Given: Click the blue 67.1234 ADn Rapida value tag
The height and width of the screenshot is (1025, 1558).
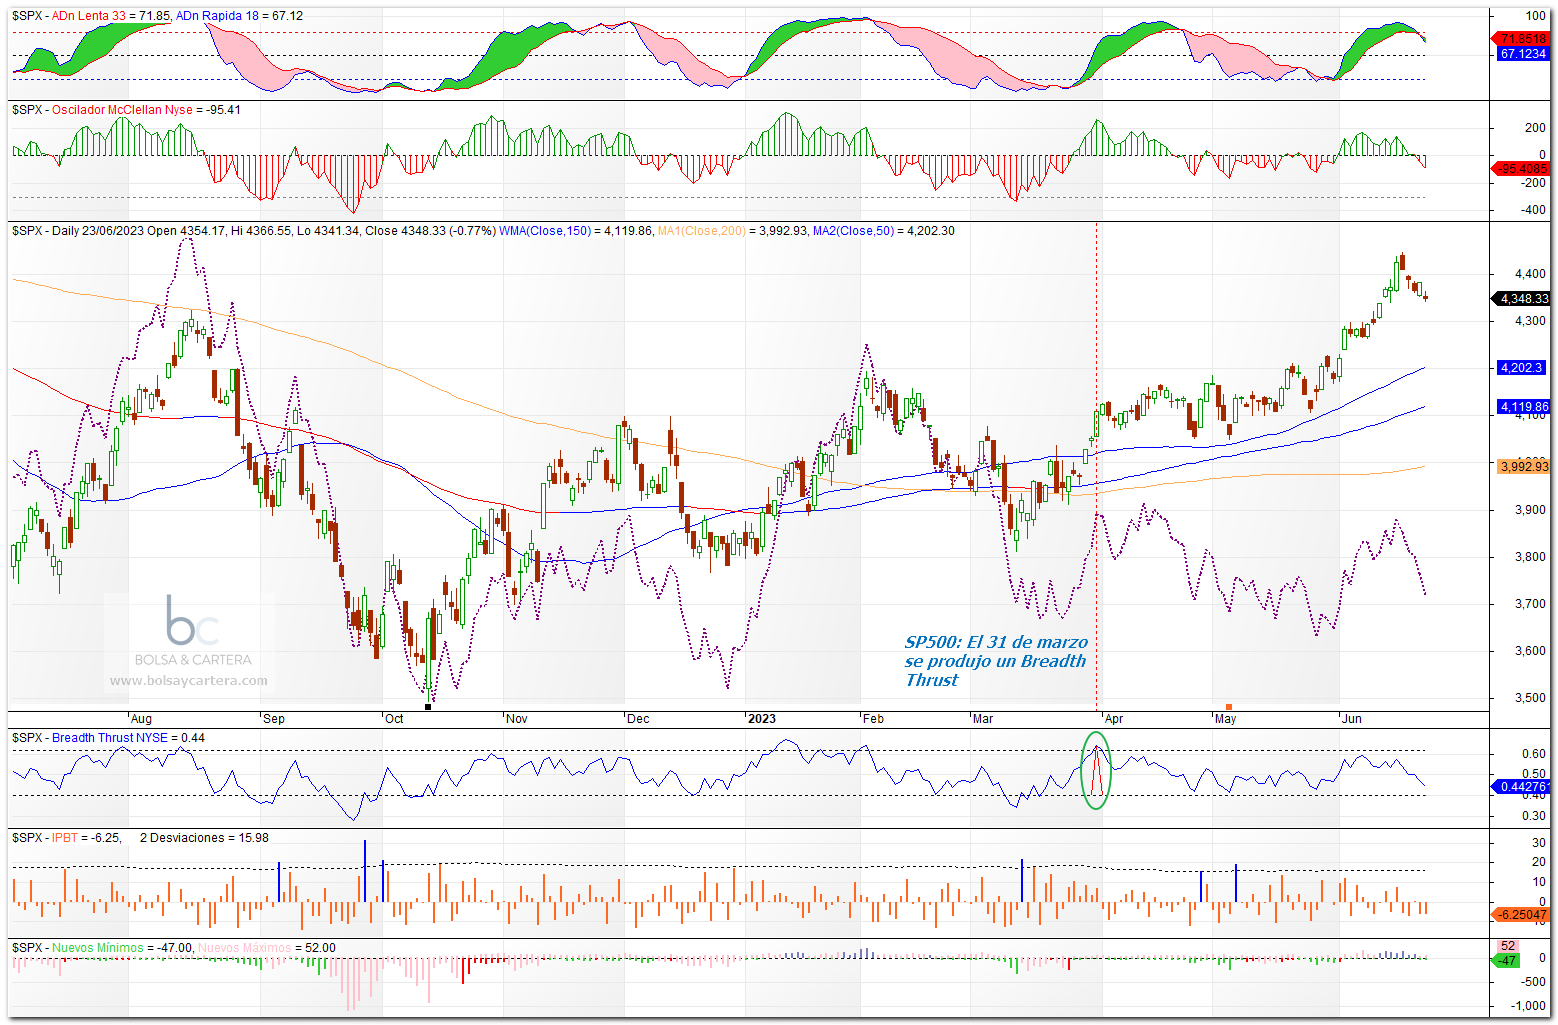Looking at the screenshot, I should tap(1523, 54).
